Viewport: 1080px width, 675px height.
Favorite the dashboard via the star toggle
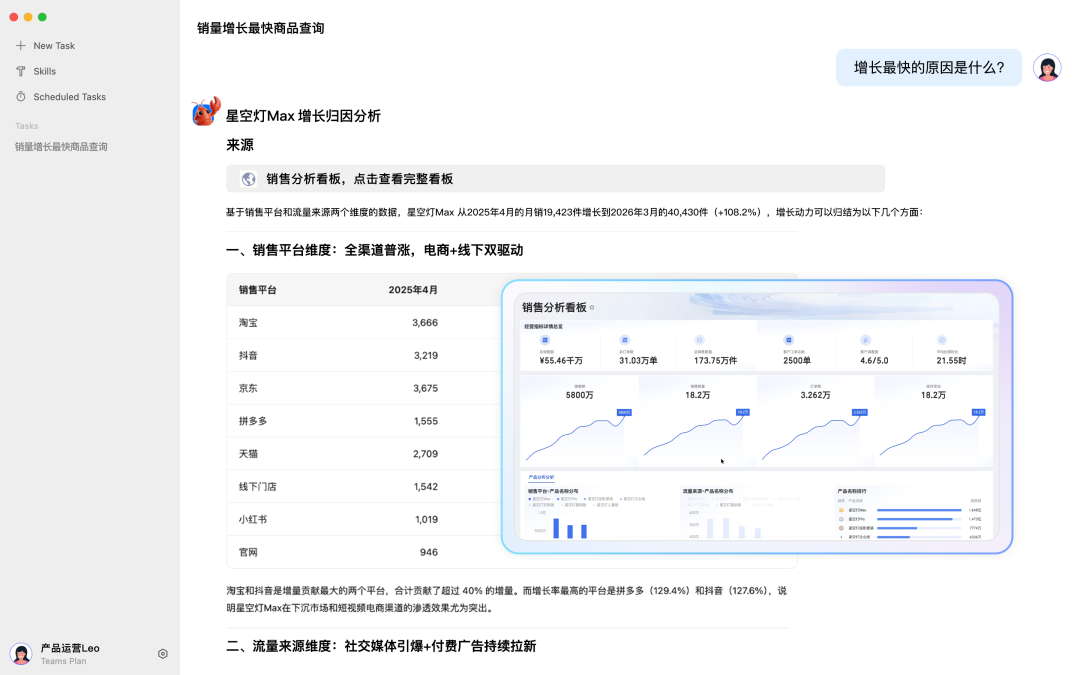pos(592,305)
